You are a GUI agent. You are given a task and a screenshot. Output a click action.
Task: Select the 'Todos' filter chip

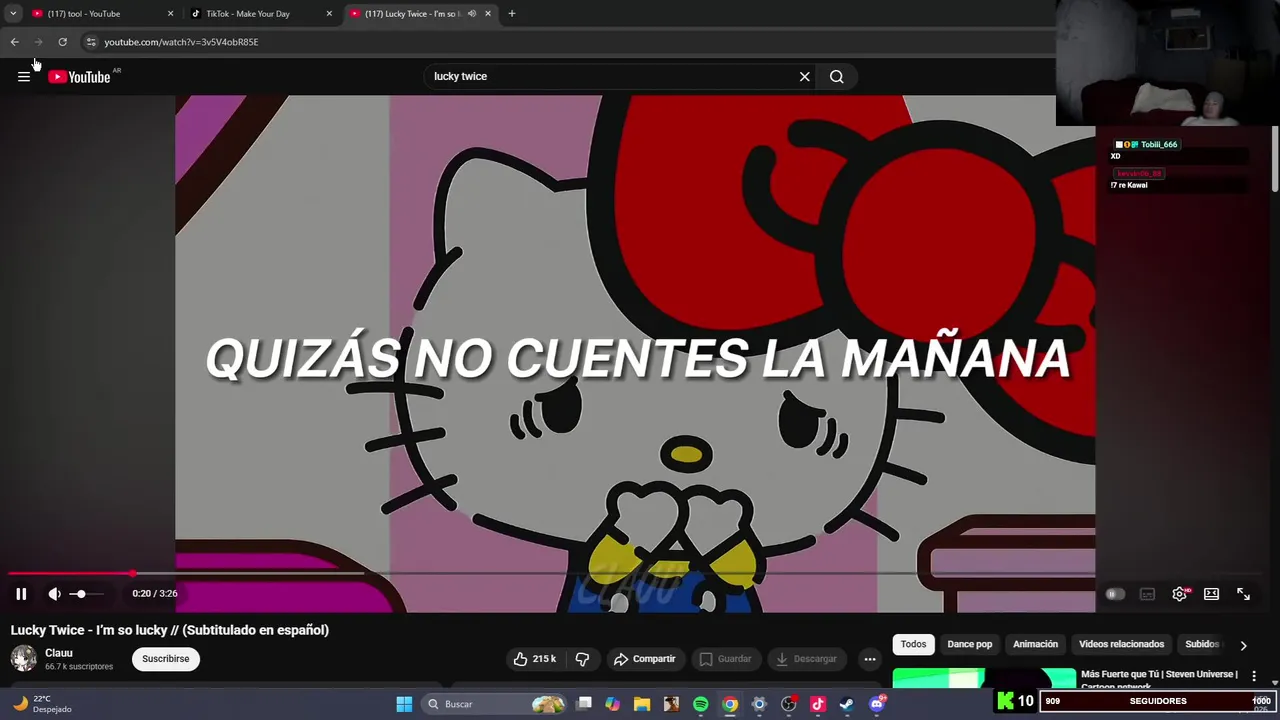point(913,644)
